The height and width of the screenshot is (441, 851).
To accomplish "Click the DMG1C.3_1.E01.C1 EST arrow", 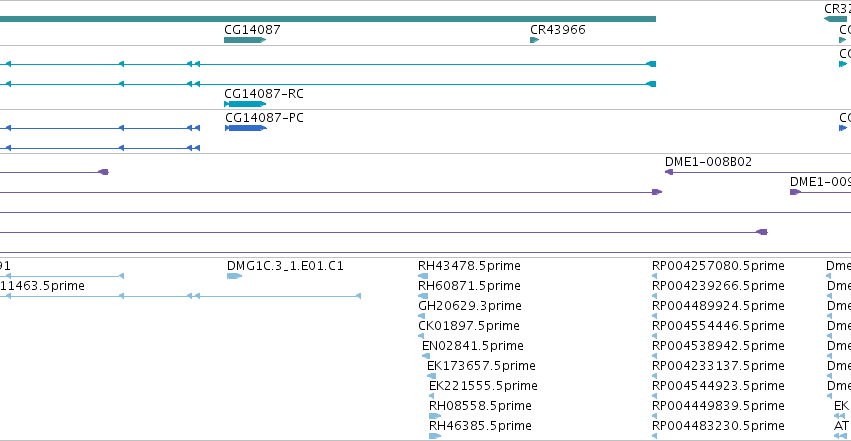I will tap(234, 276).
